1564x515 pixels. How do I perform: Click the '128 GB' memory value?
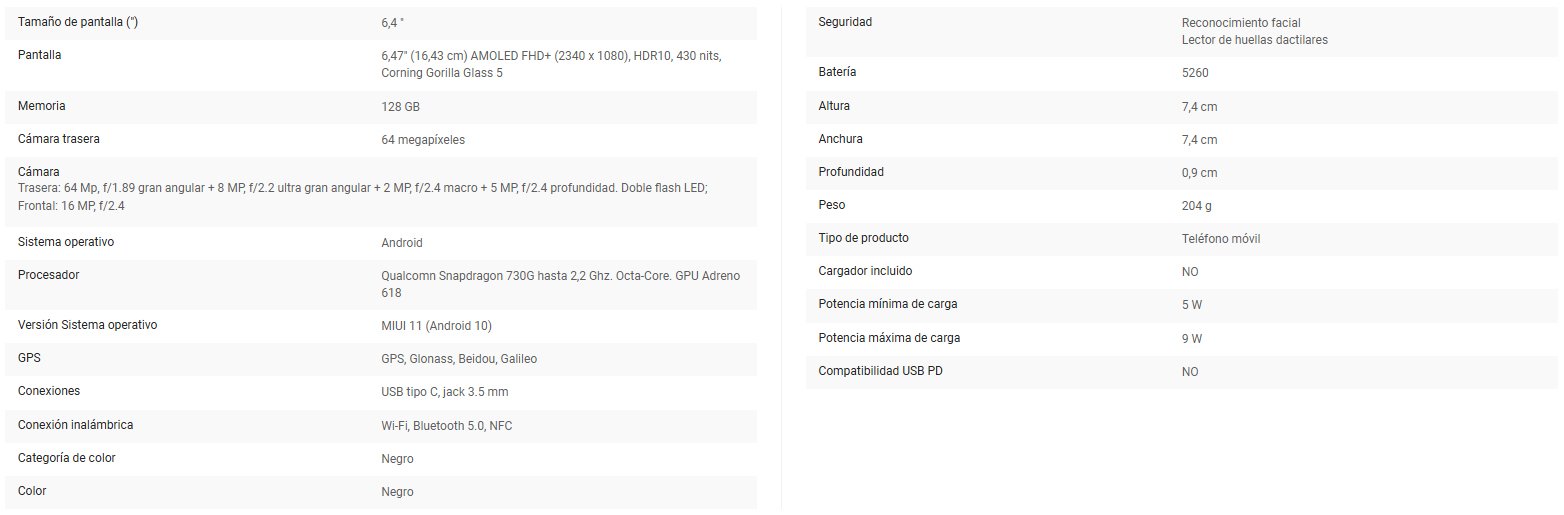[x=400, y=106]
